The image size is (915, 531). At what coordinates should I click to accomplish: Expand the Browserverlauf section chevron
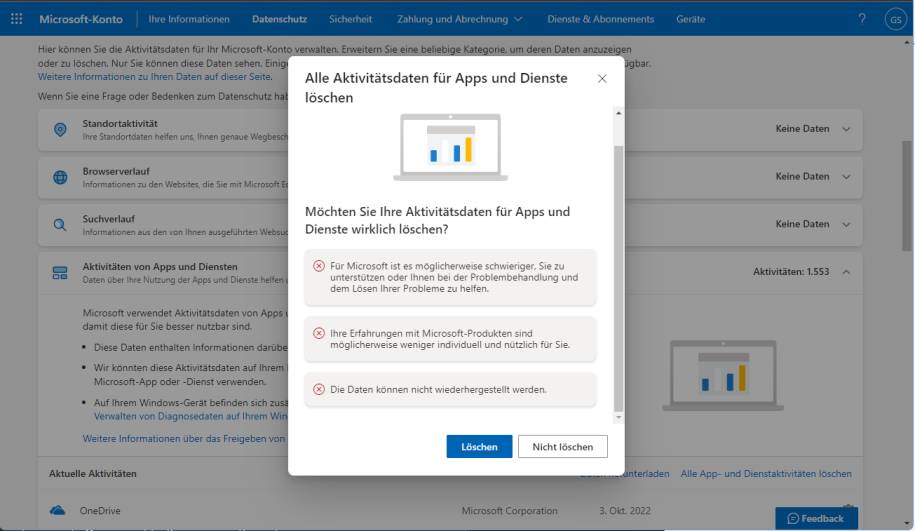(846, 177)
